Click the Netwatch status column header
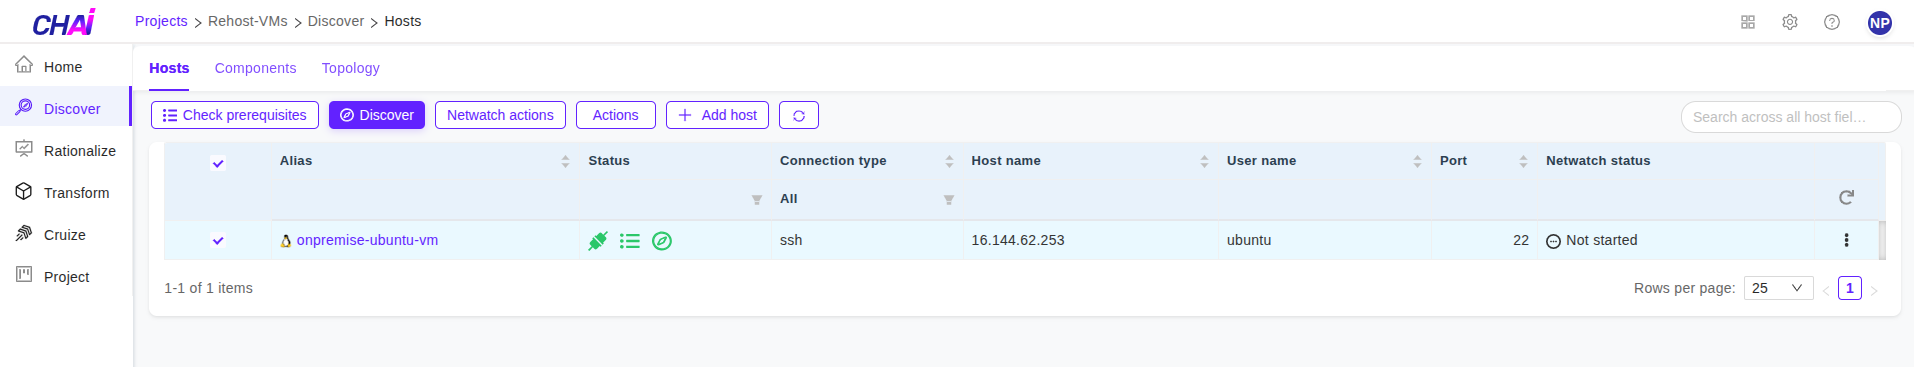Image resolution: width=1914 pixels, height=367 pixels. 1598,161
